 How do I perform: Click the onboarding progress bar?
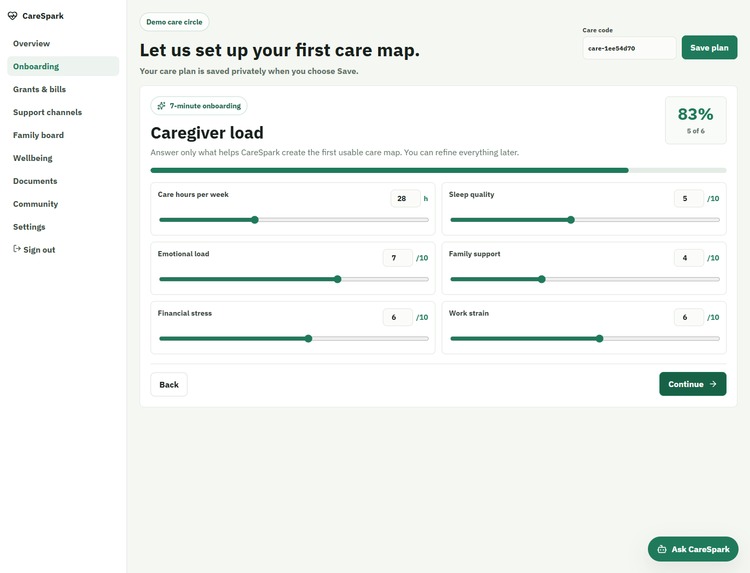[x=438, y=170]
